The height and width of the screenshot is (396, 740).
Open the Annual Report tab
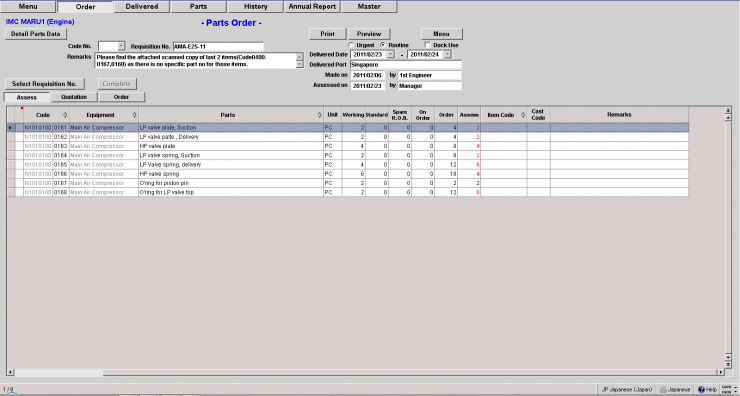[x=312, y=7]
